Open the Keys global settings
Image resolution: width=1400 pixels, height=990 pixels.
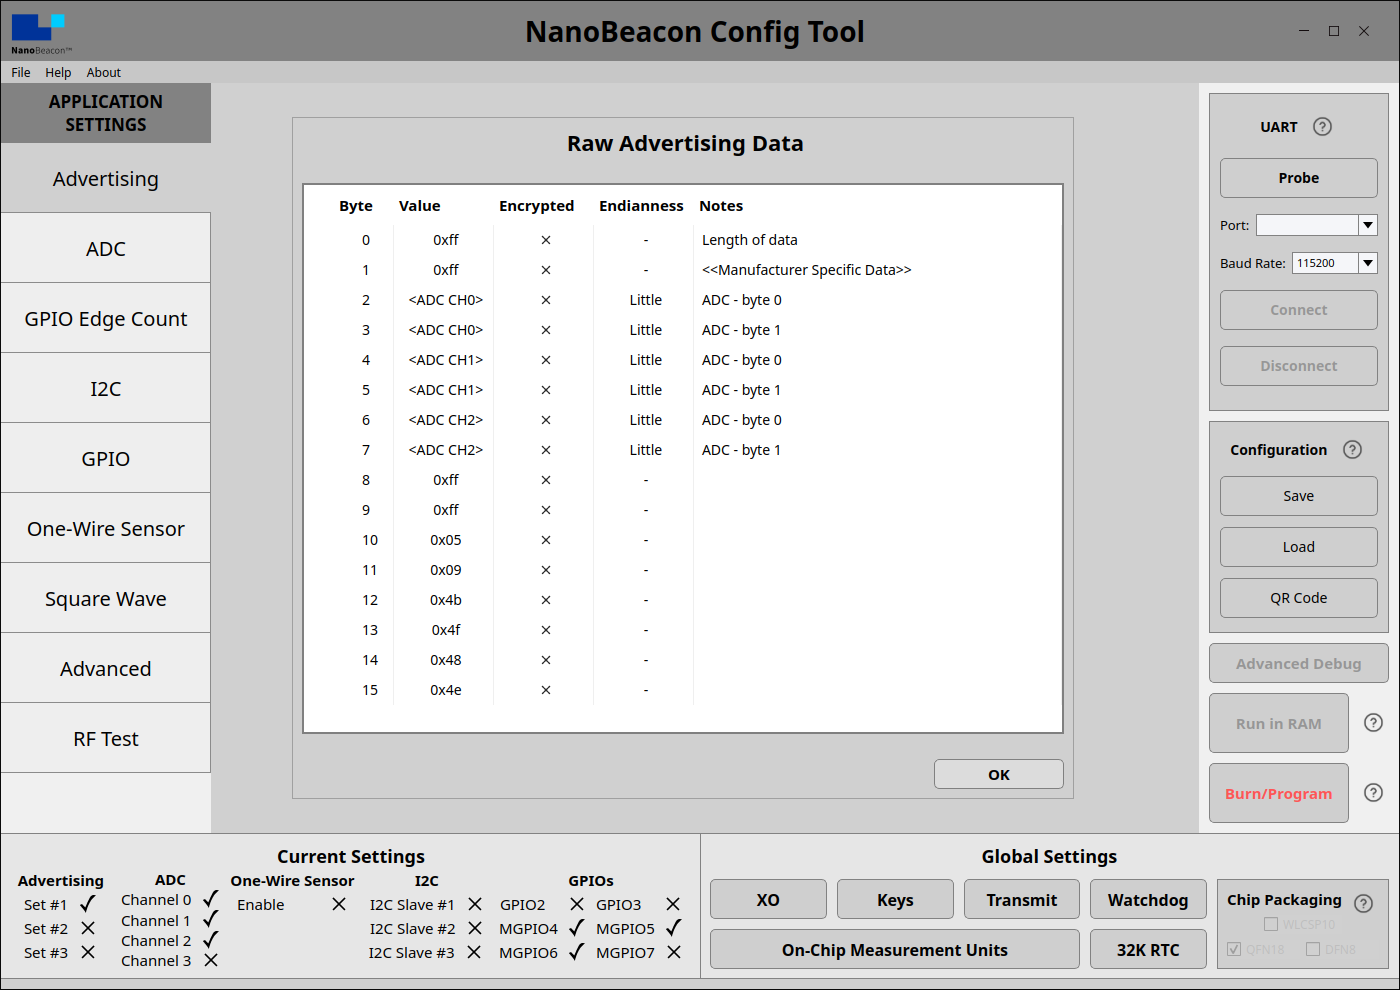(x=895, y=899)
